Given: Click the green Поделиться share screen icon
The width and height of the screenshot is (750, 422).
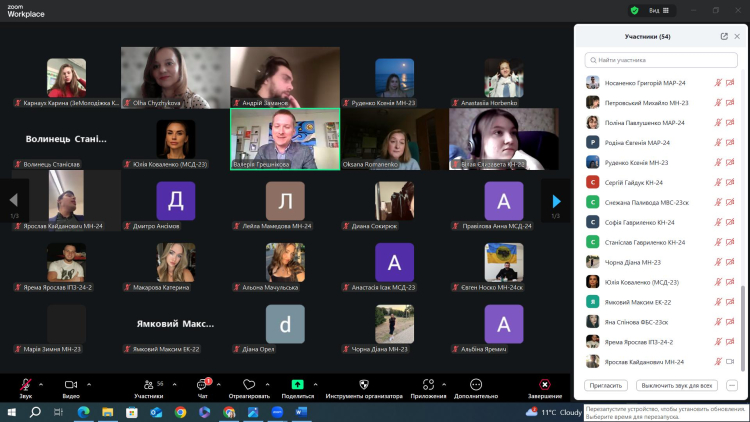Looking at the screenshot, I should tap(297, 384).
